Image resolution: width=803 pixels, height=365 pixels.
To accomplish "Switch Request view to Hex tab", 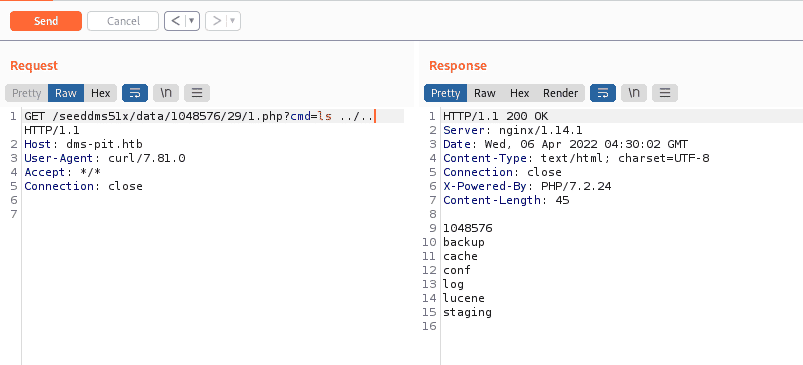I will [100, 93].
